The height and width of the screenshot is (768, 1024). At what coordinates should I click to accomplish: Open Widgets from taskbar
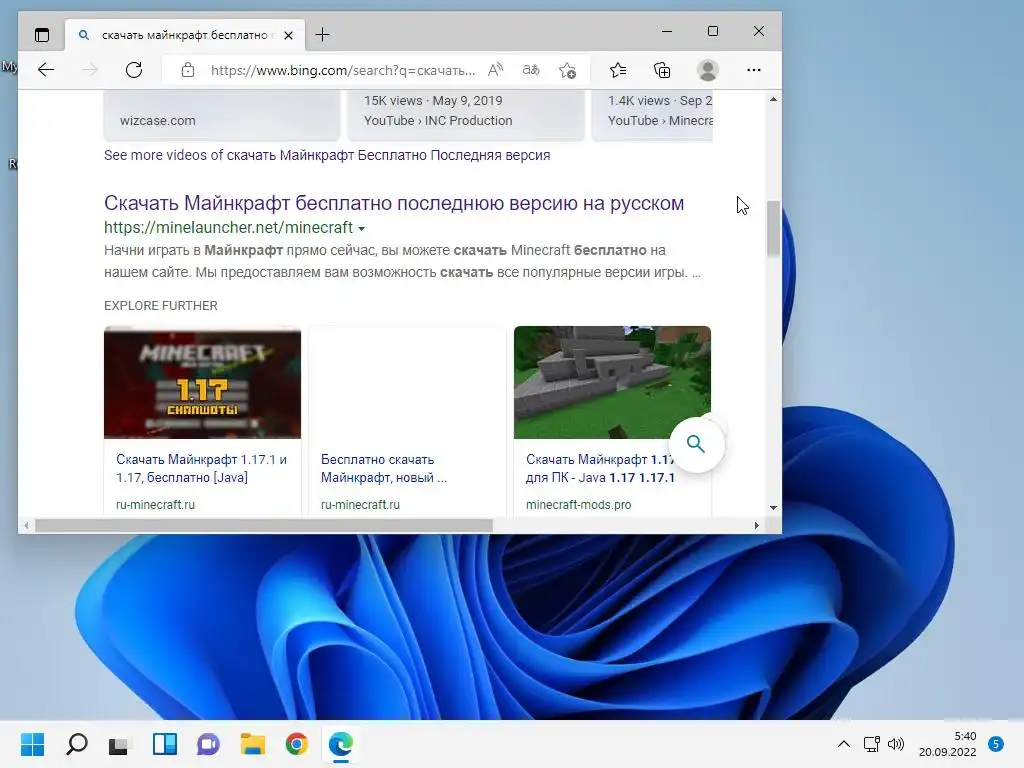coord(165,744)
